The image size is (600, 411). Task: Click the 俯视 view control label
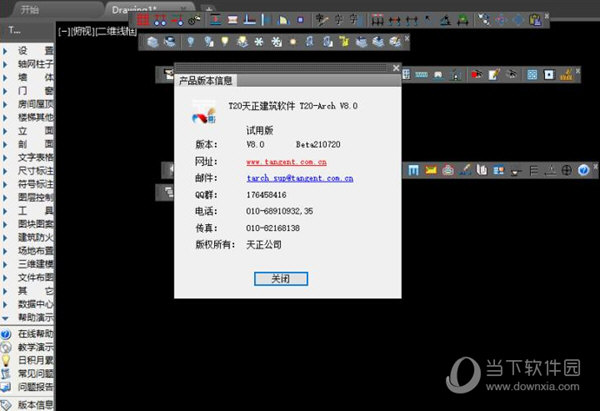82,32
